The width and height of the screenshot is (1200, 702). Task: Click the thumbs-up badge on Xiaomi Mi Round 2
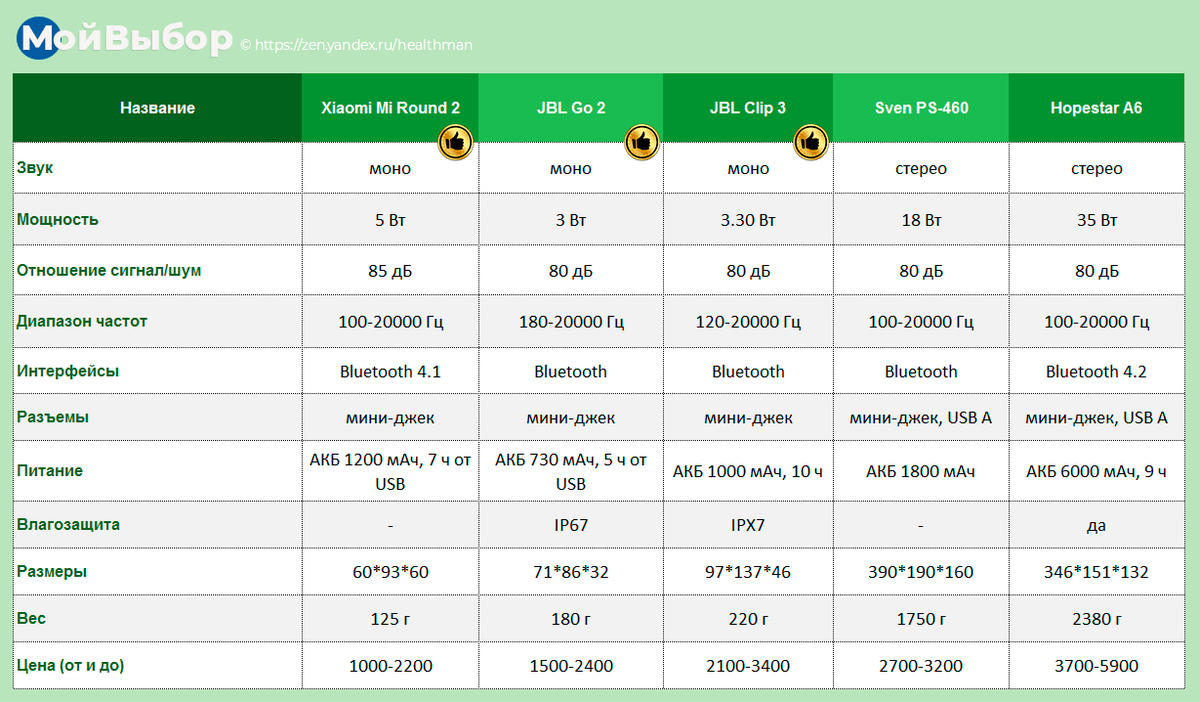click(x=455, y=143)
